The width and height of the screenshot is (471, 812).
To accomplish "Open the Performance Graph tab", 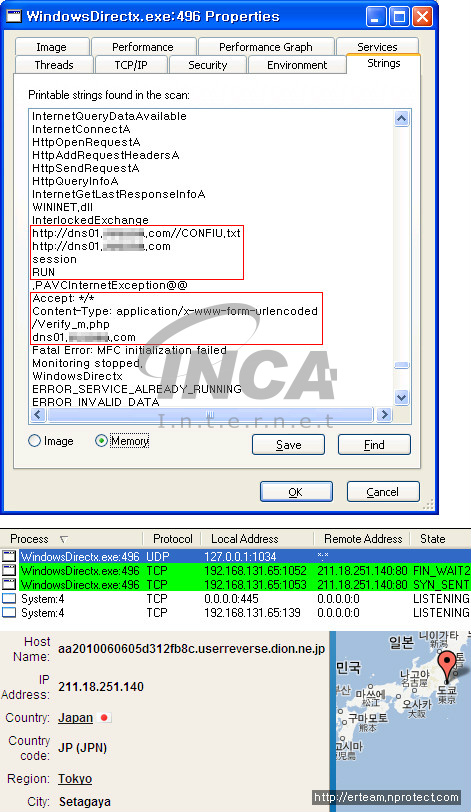I will pyautogui.click(x=266, y=47).
